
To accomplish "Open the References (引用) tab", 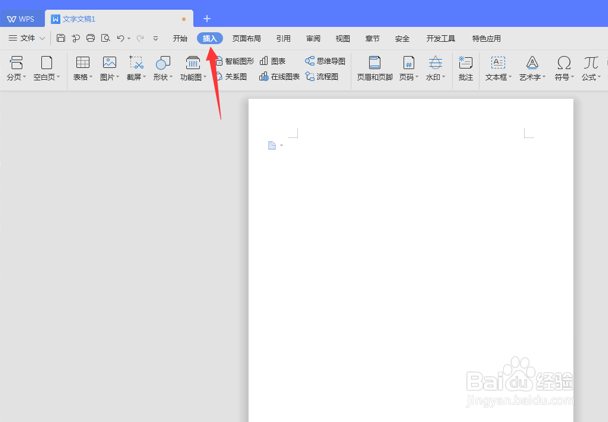I will coord(283,38).
